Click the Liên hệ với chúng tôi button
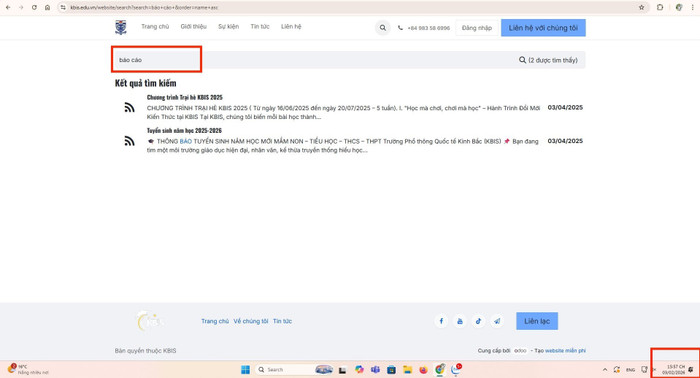This screenshot has height=378, width=700. coord(543,28)
